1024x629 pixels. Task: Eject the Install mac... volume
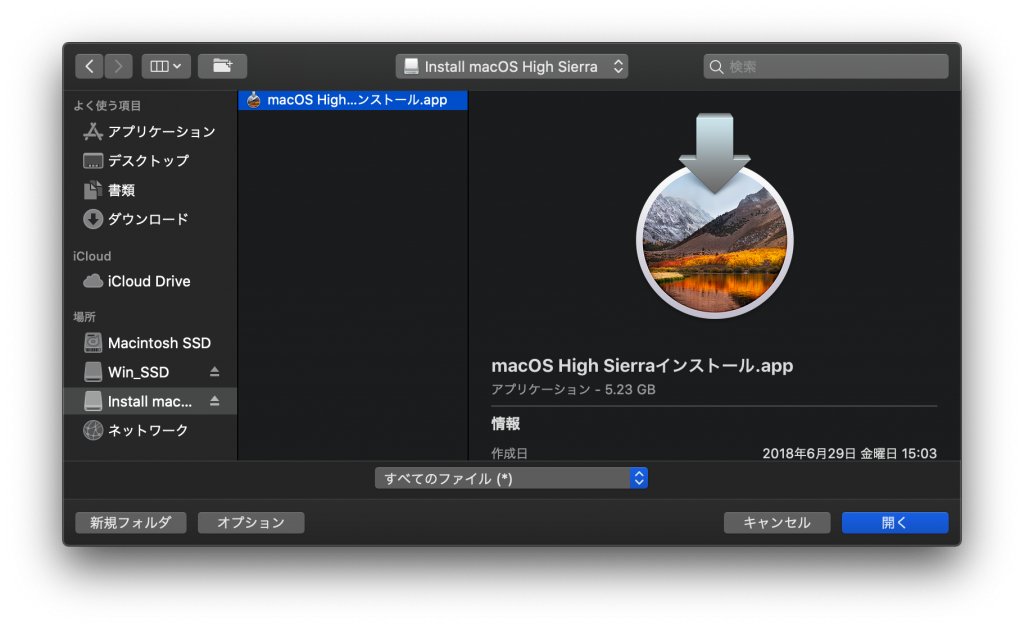(214, 401)
